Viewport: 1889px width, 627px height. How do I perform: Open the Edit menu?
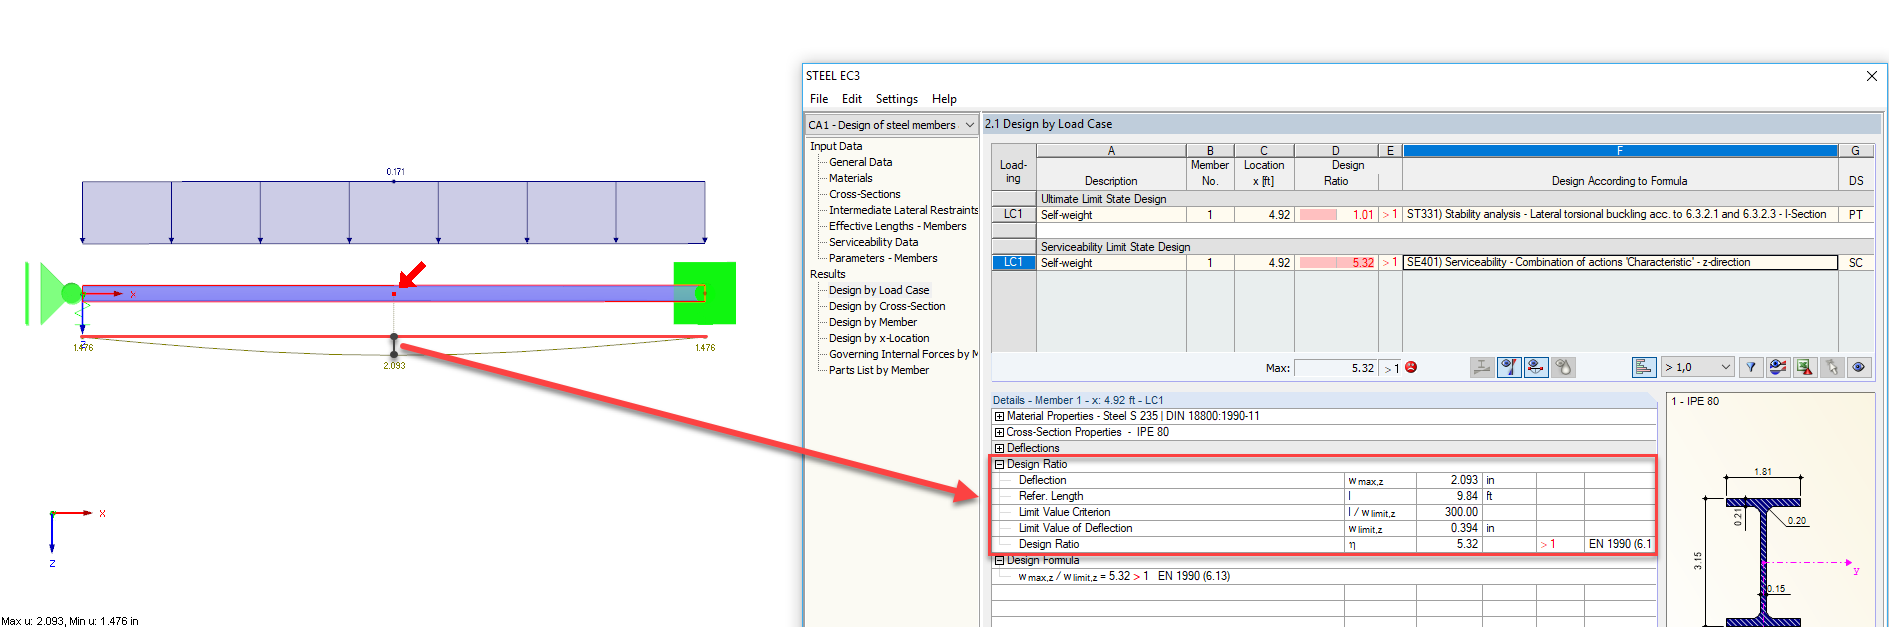click(x=852, y=99)
